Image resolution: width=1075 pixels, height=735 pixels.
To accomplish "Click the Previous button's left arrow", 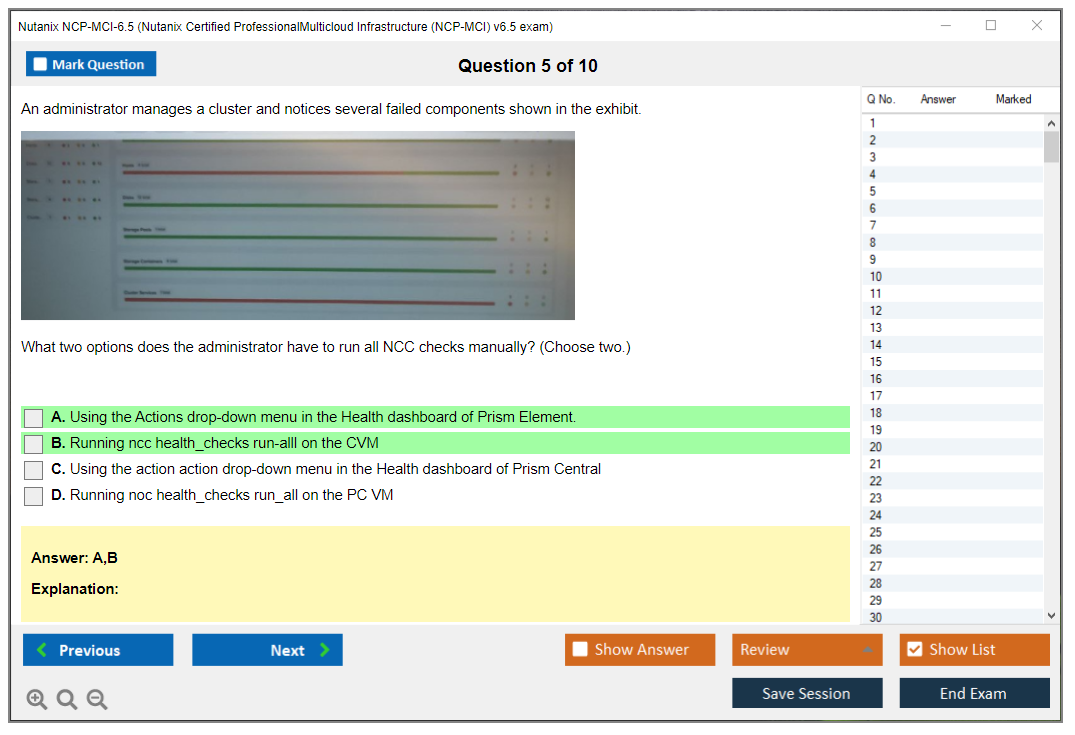I will coord(41,650).
